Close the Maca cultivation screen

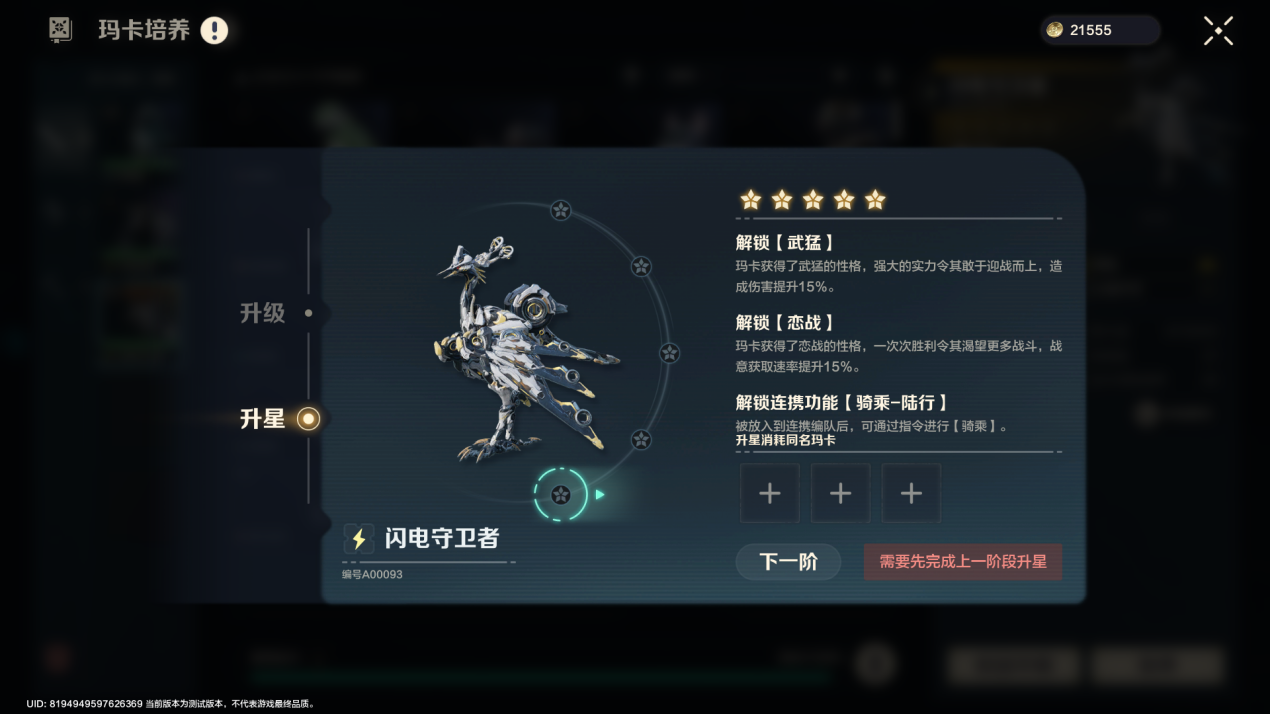tap(1218, 30)
